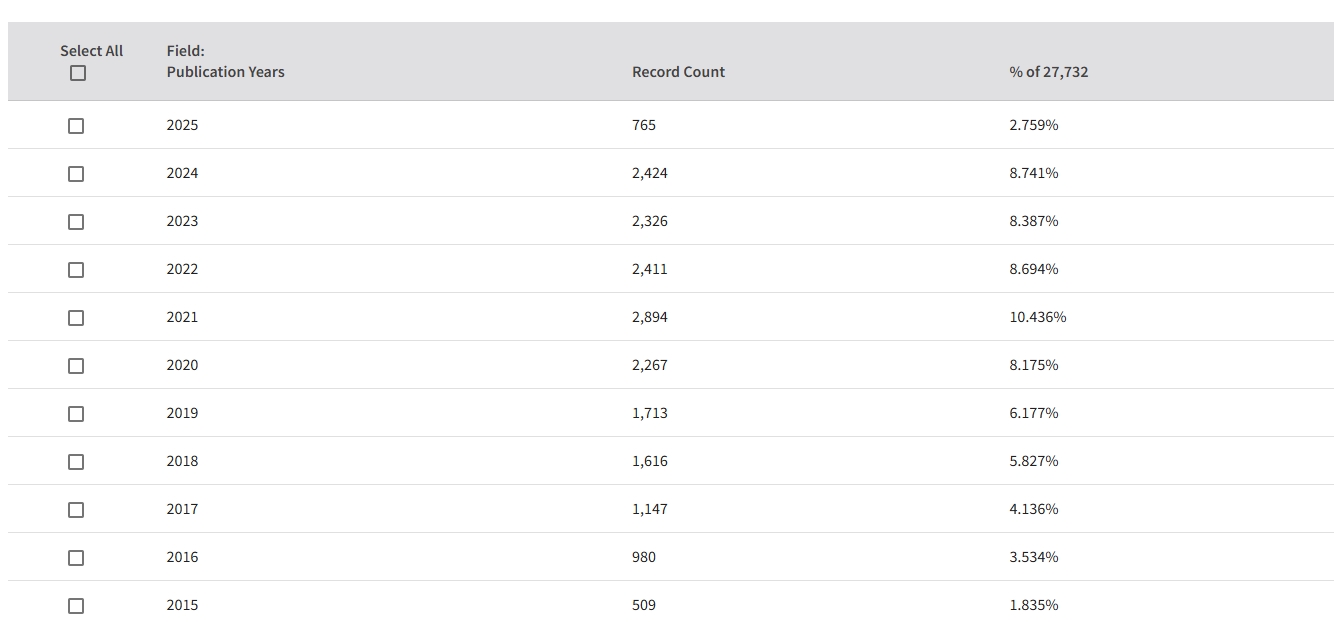
Task: Click the Record Count column header
Action: [x=678, y=72]
